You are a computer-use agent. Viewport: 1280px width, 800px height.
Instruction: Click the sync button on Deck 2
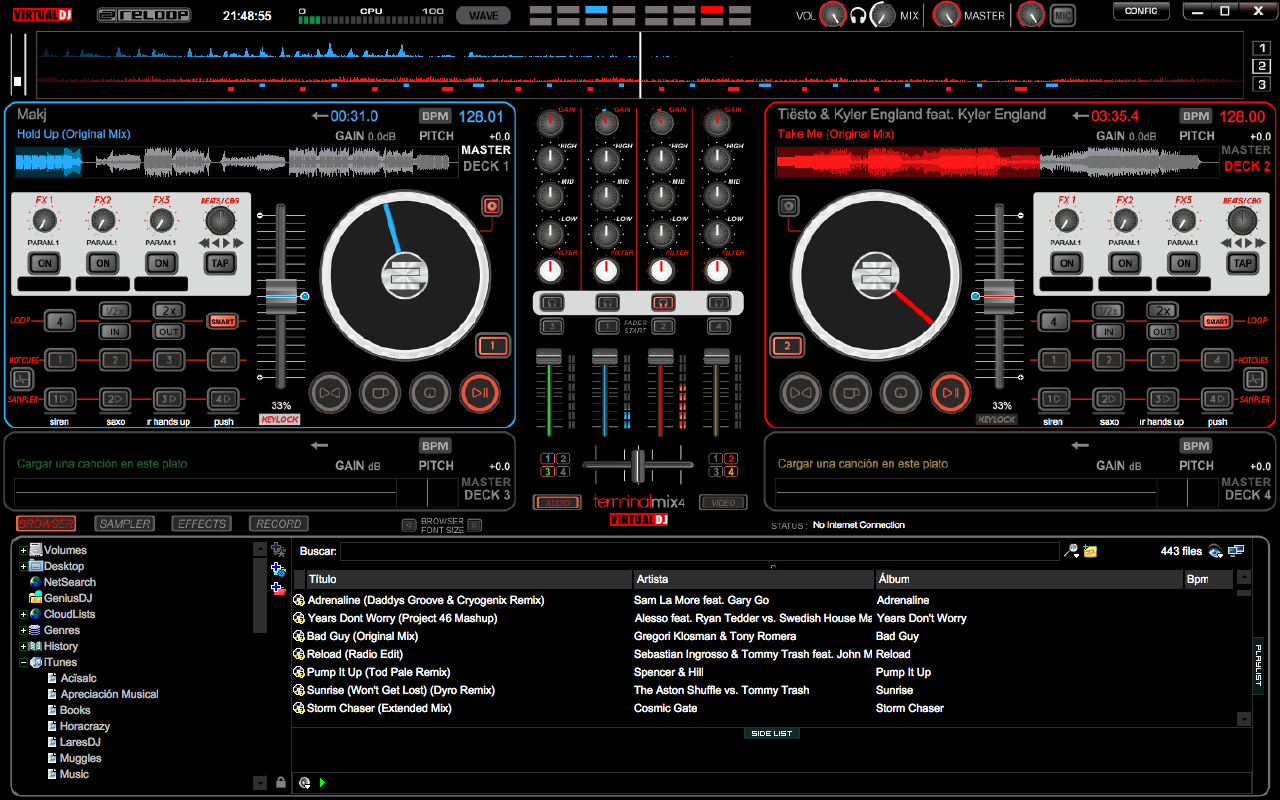pos(800,393)
